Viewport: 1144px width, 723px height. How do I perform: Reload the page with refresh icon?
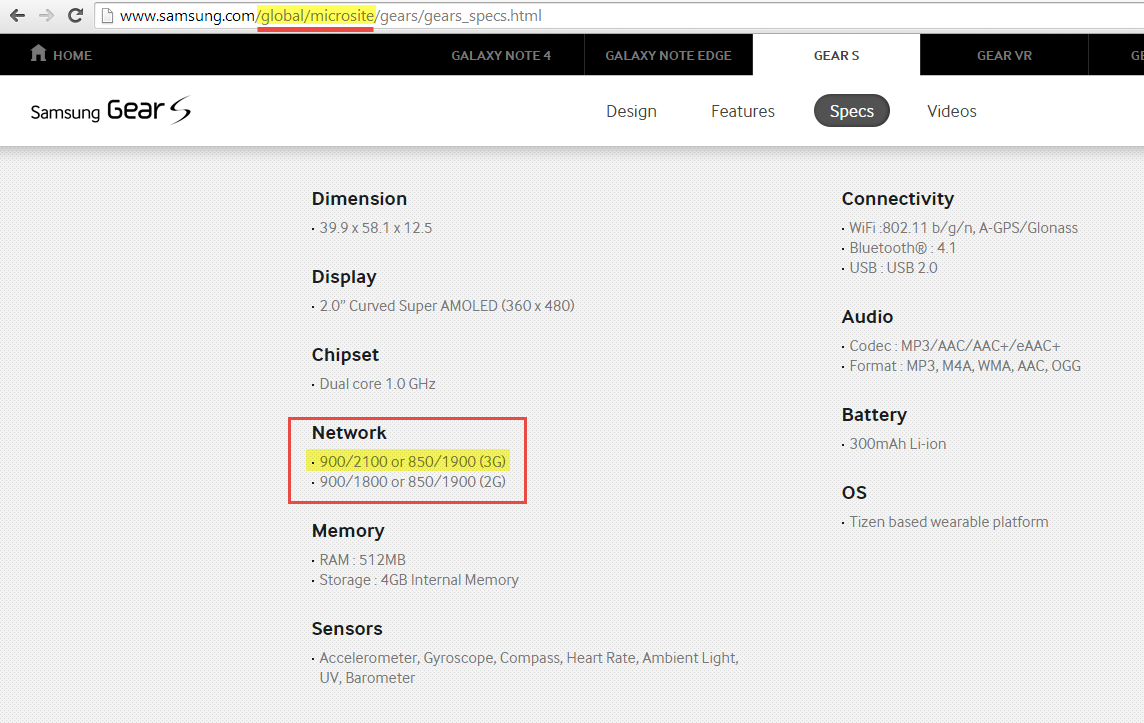(75, 15)
